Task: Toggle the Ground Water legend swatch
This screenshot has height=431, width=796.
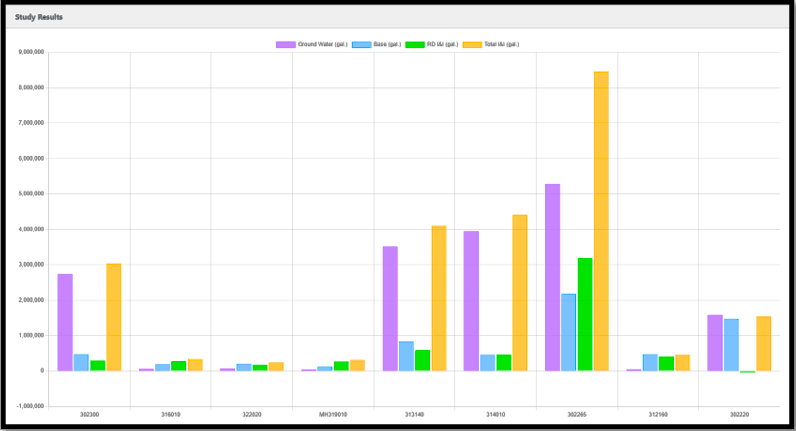Action: pyautogui.click(x=286, y=44)
